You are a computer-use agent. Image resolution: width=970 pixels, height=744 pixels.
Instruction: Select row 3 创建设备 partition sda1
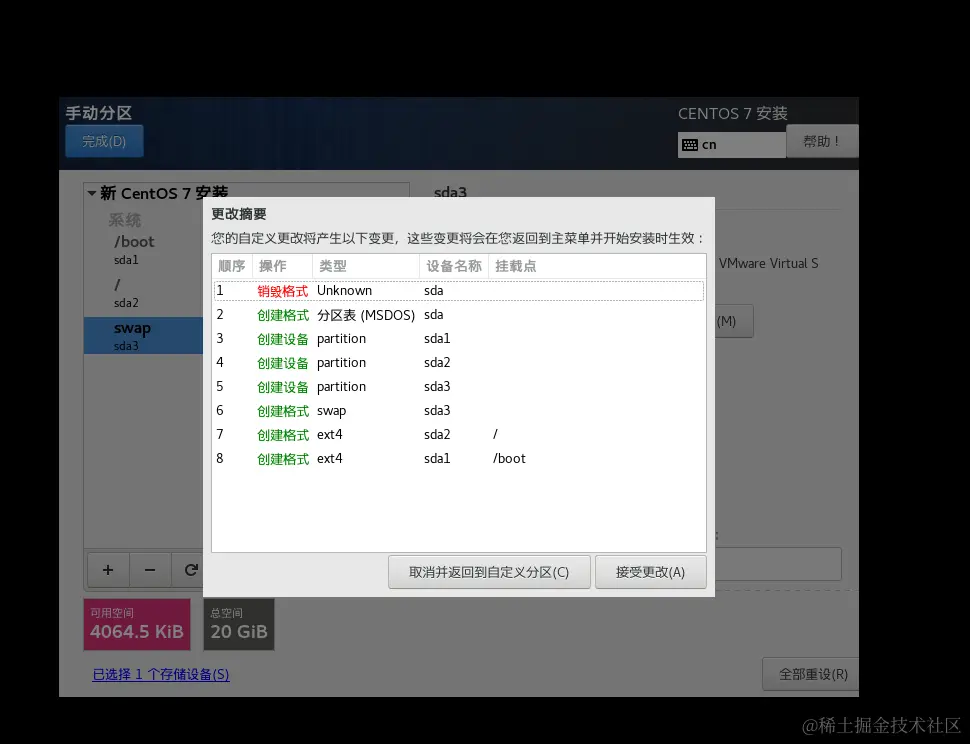click(x=458, y=339)
